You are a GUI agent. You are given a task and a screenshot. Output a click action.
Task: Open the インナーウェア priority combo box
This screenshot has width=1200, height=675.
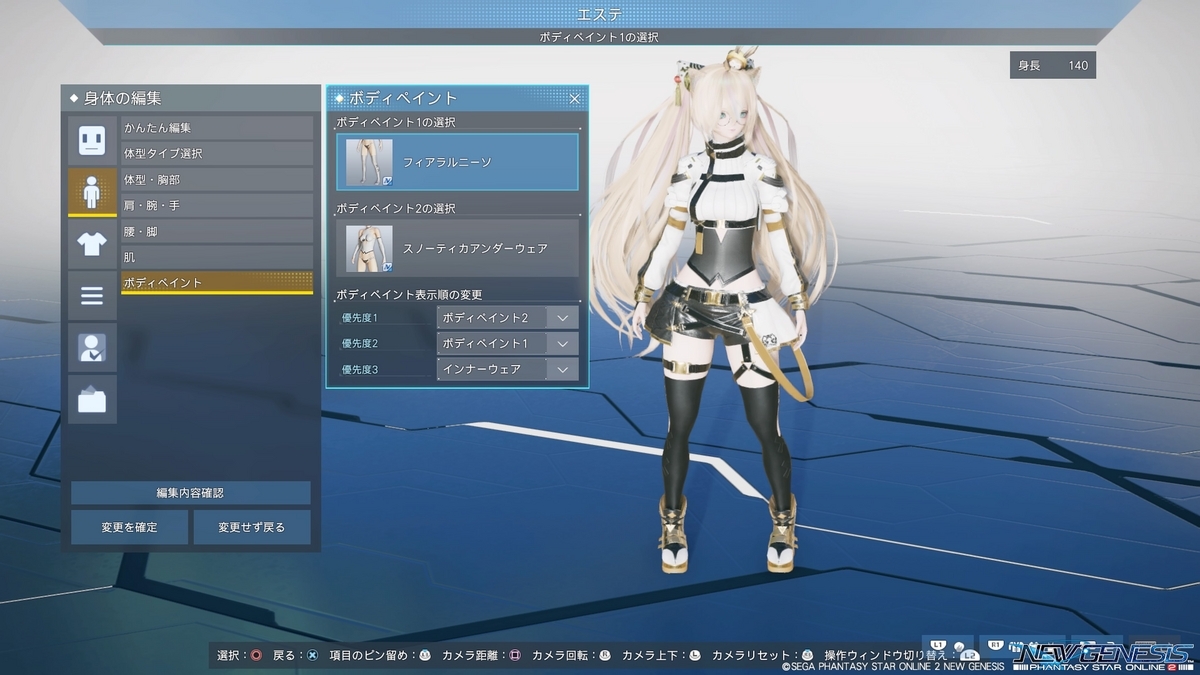tap(507, 369)
